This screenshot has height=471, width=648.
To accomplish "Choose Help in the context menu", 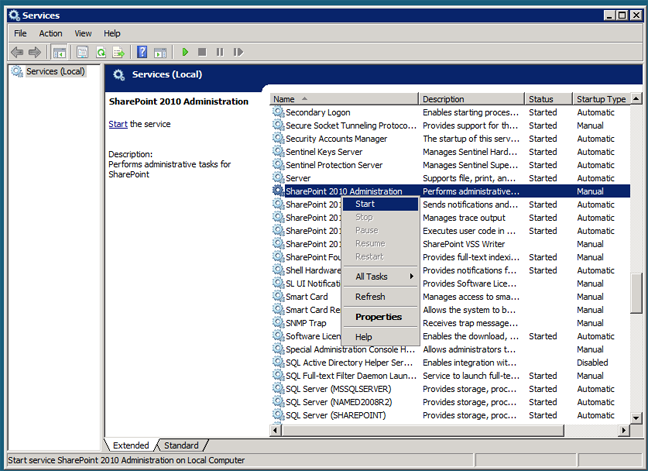I will (x=381, y=337).
